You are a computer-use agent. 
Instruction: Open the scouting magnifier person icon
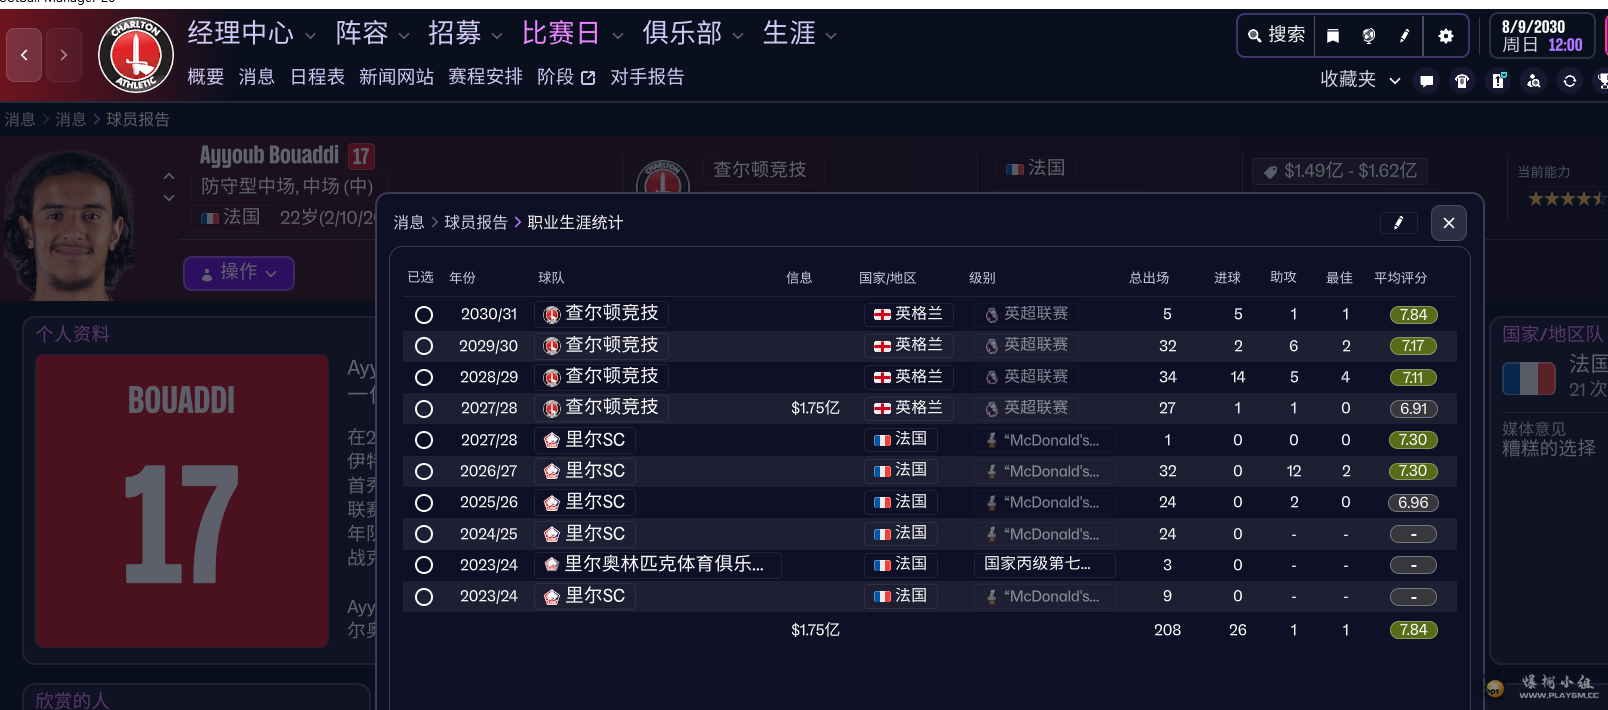tap(1534, 81)
